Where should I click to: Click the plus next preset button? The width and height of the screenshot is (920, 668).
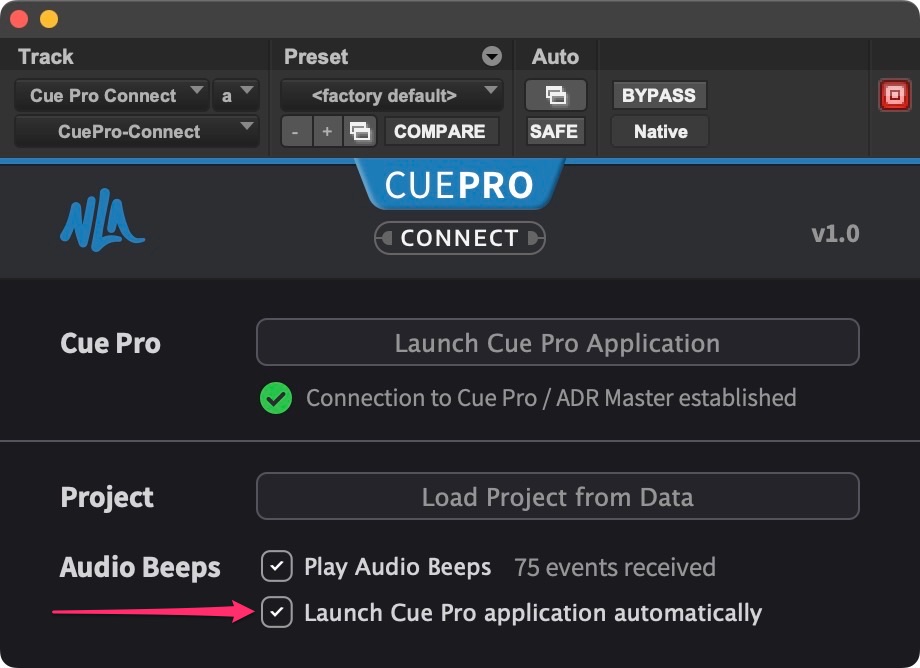[x=327, y=131]
